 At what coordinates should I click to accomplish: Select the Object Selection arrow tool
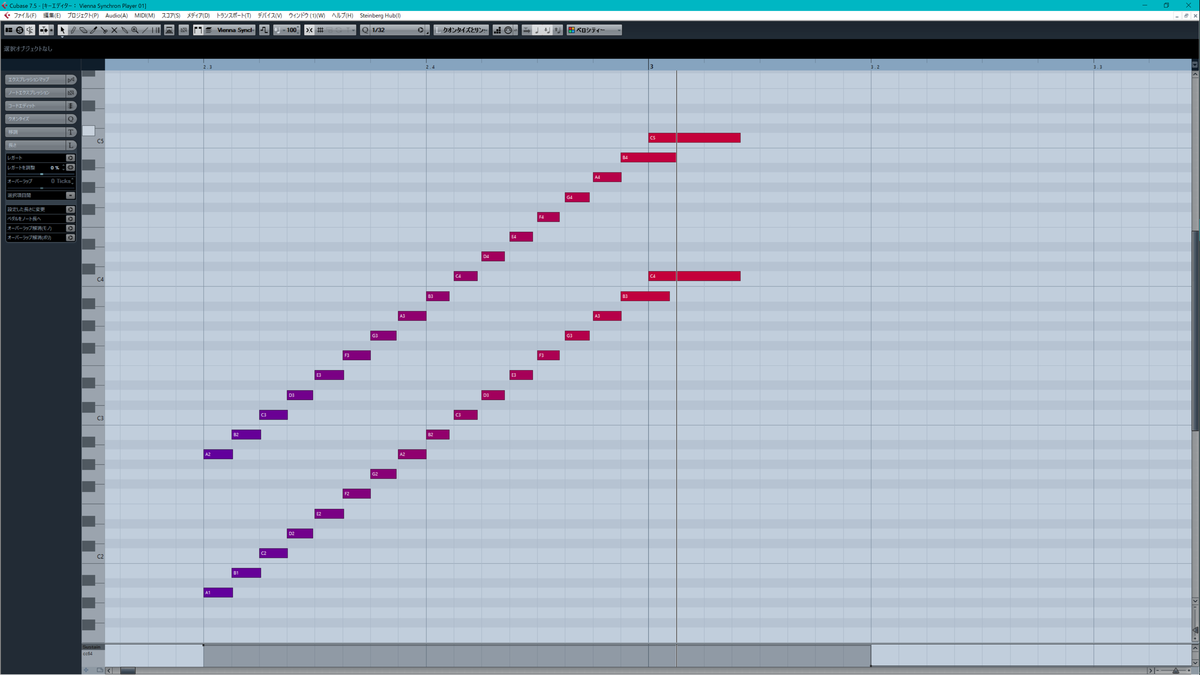tap(62, 30)
